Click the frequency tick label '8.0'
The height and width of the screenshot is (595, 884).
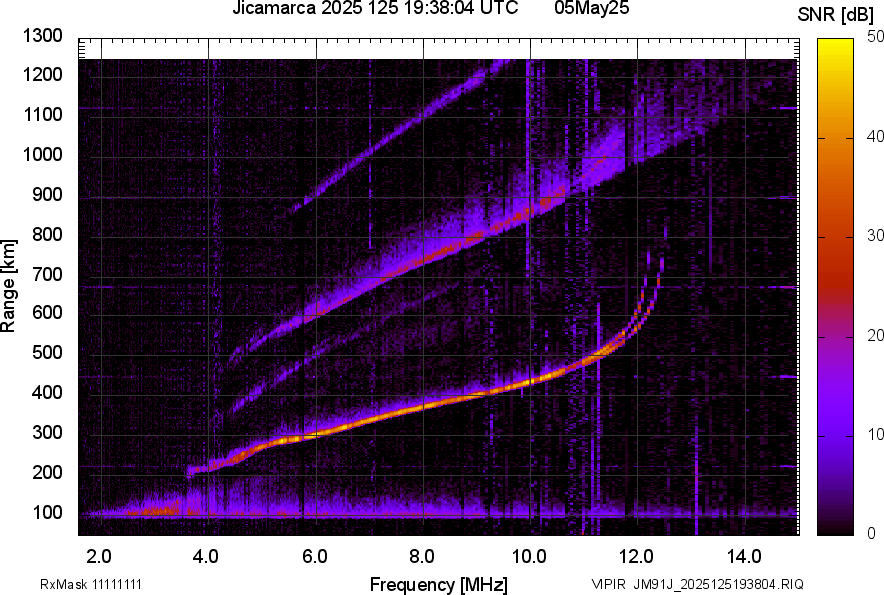click(422, 556)
